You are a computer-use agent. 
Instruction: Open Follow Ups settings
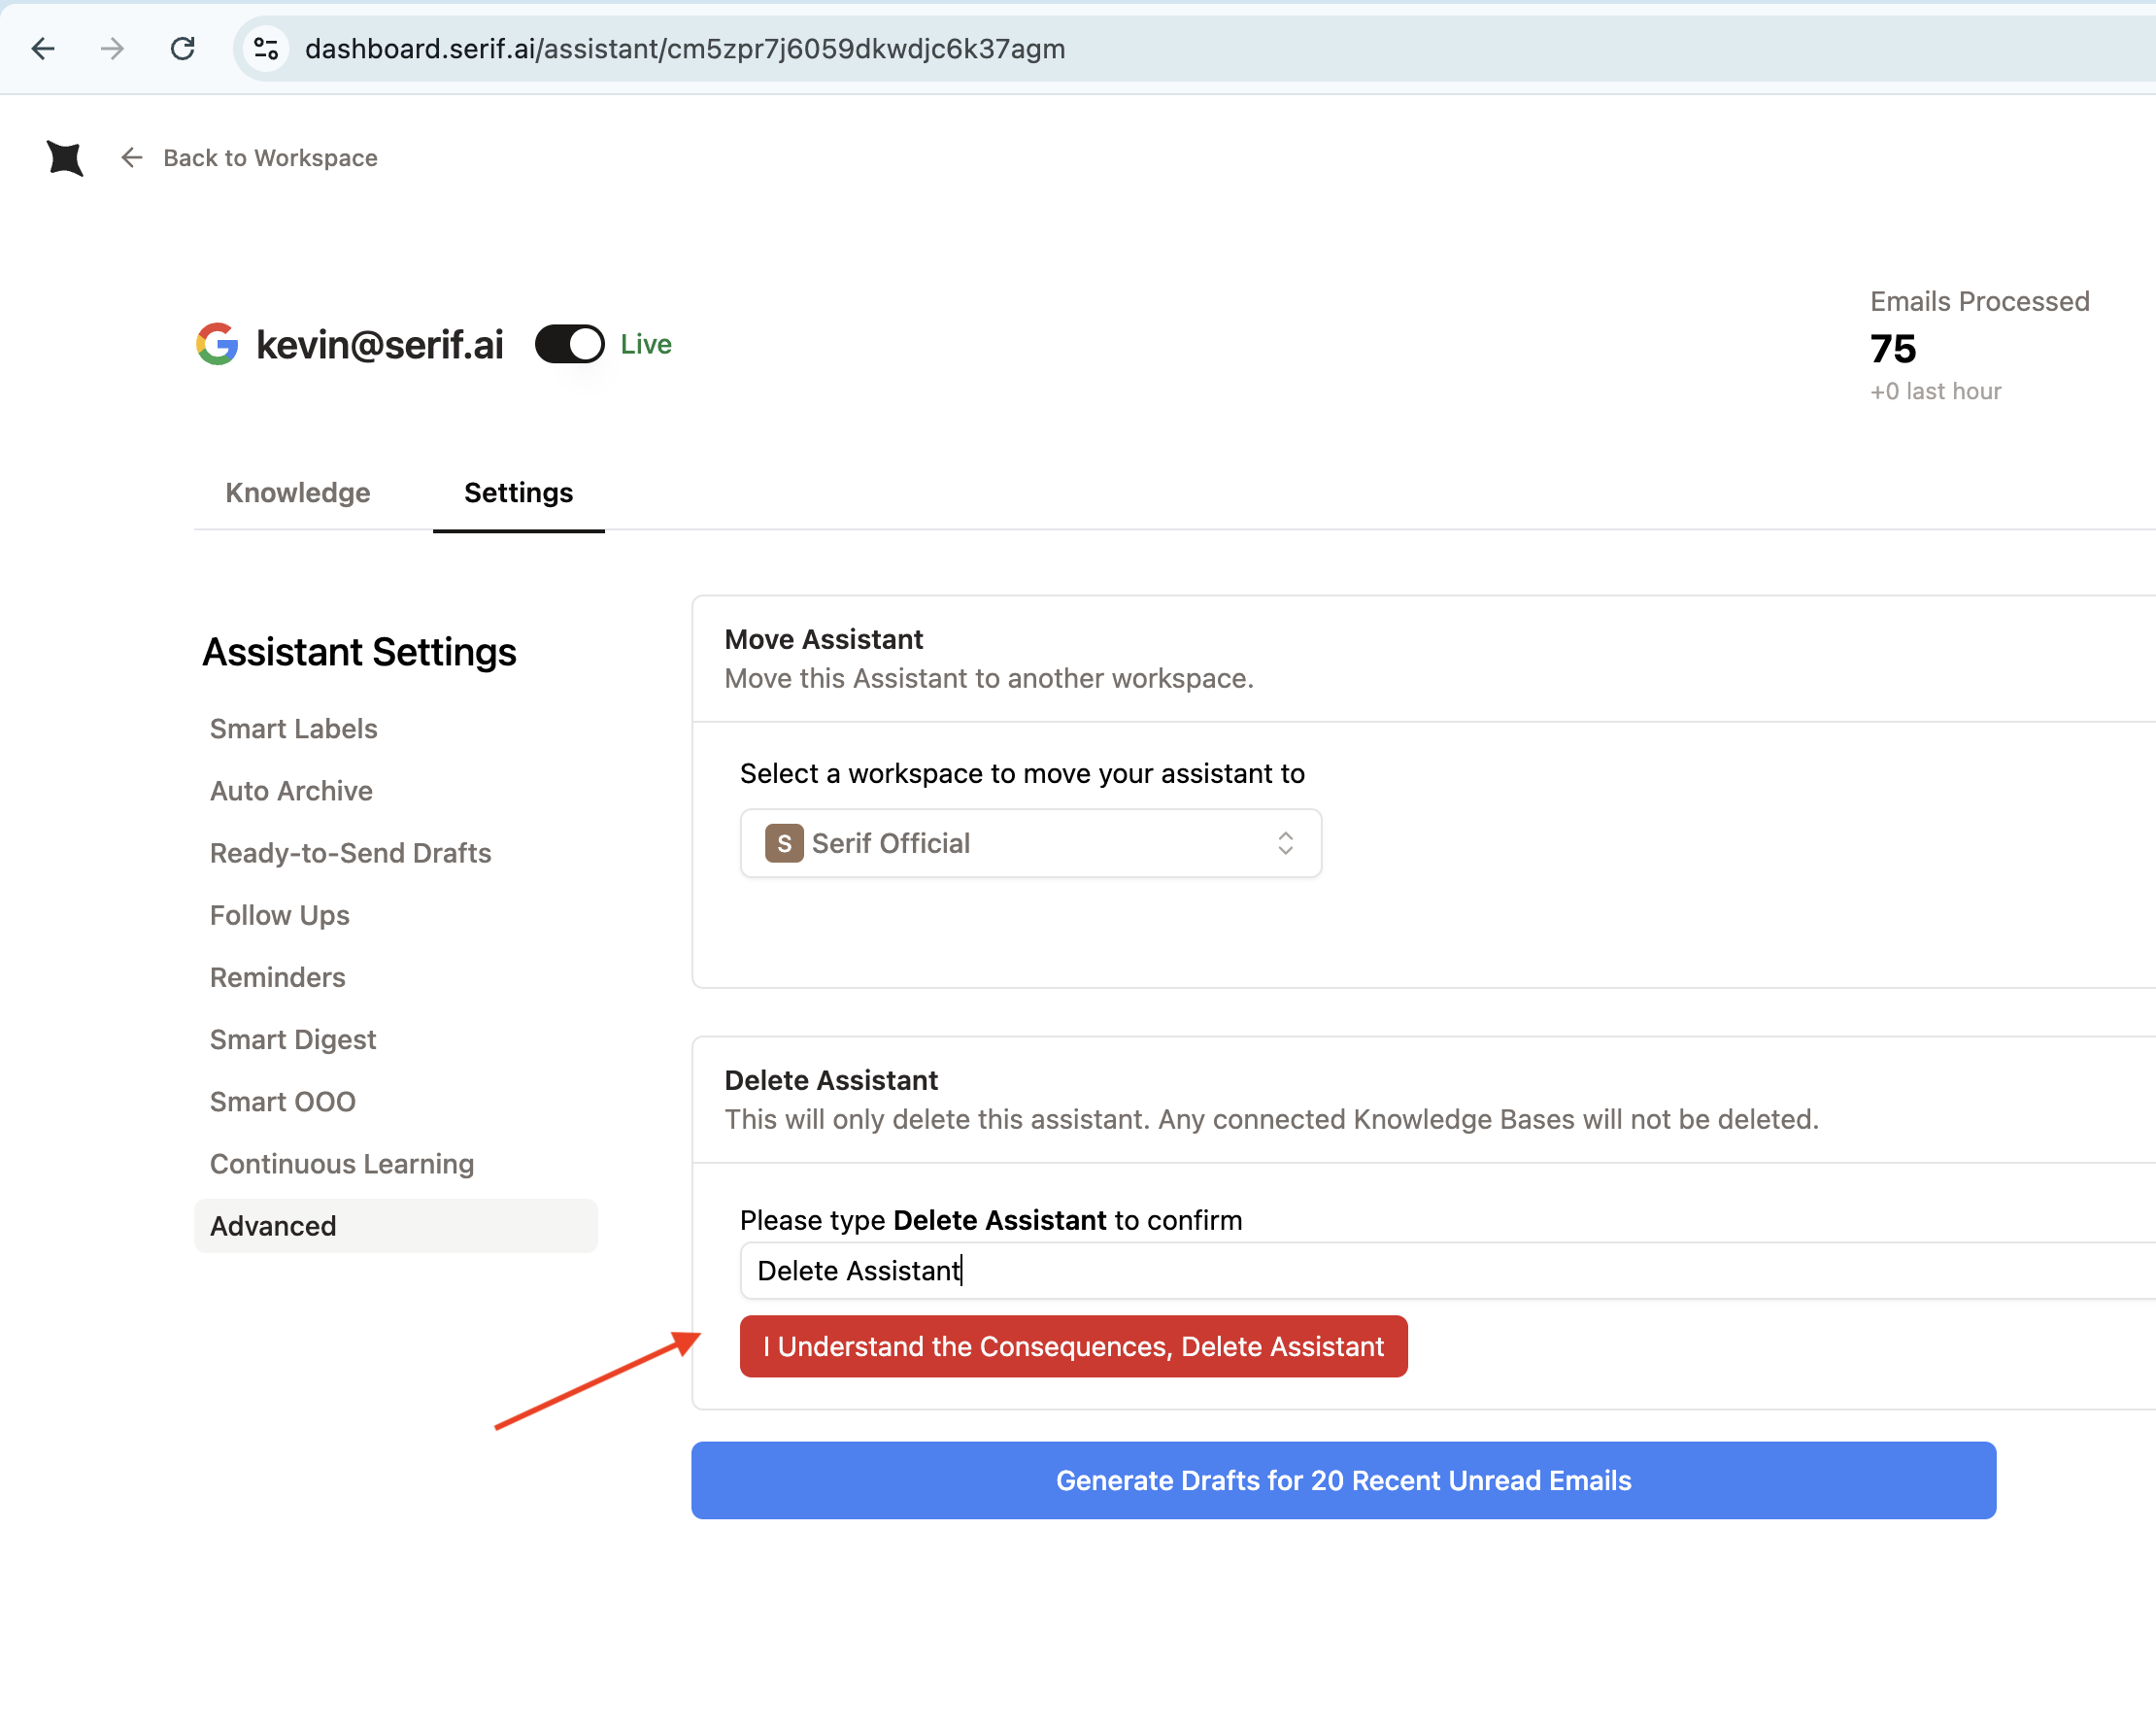(280, 914)
